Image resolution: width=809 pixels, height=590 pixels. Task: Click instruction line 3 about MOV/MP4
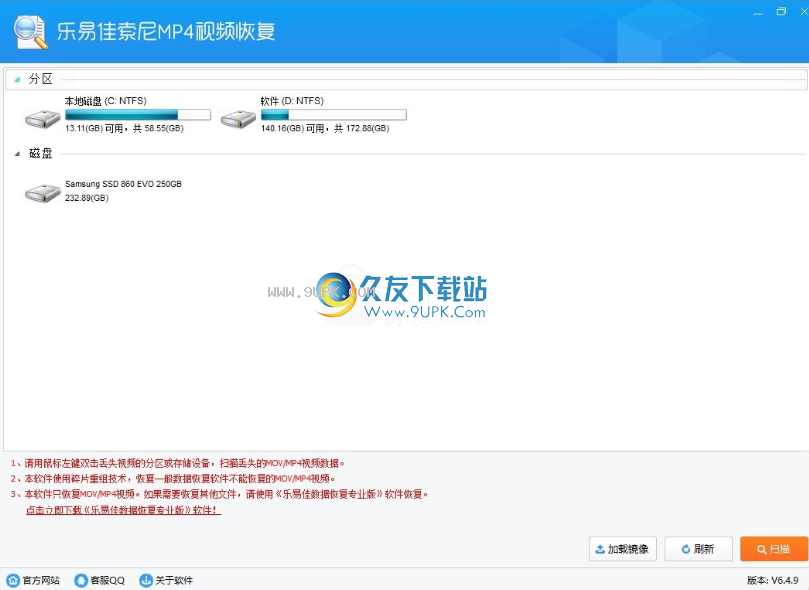219,494
